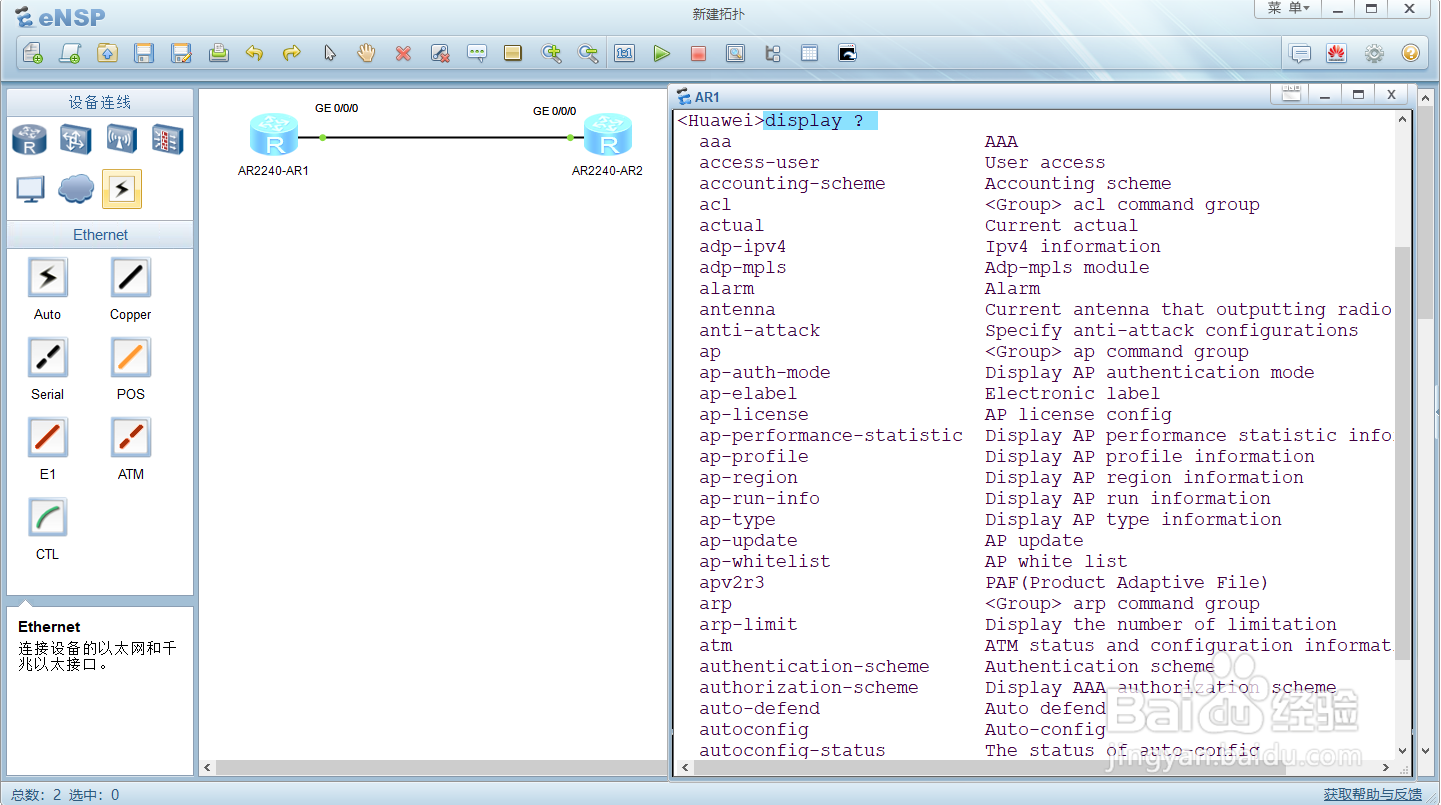Open the forum chat bubble icon

1300,53
